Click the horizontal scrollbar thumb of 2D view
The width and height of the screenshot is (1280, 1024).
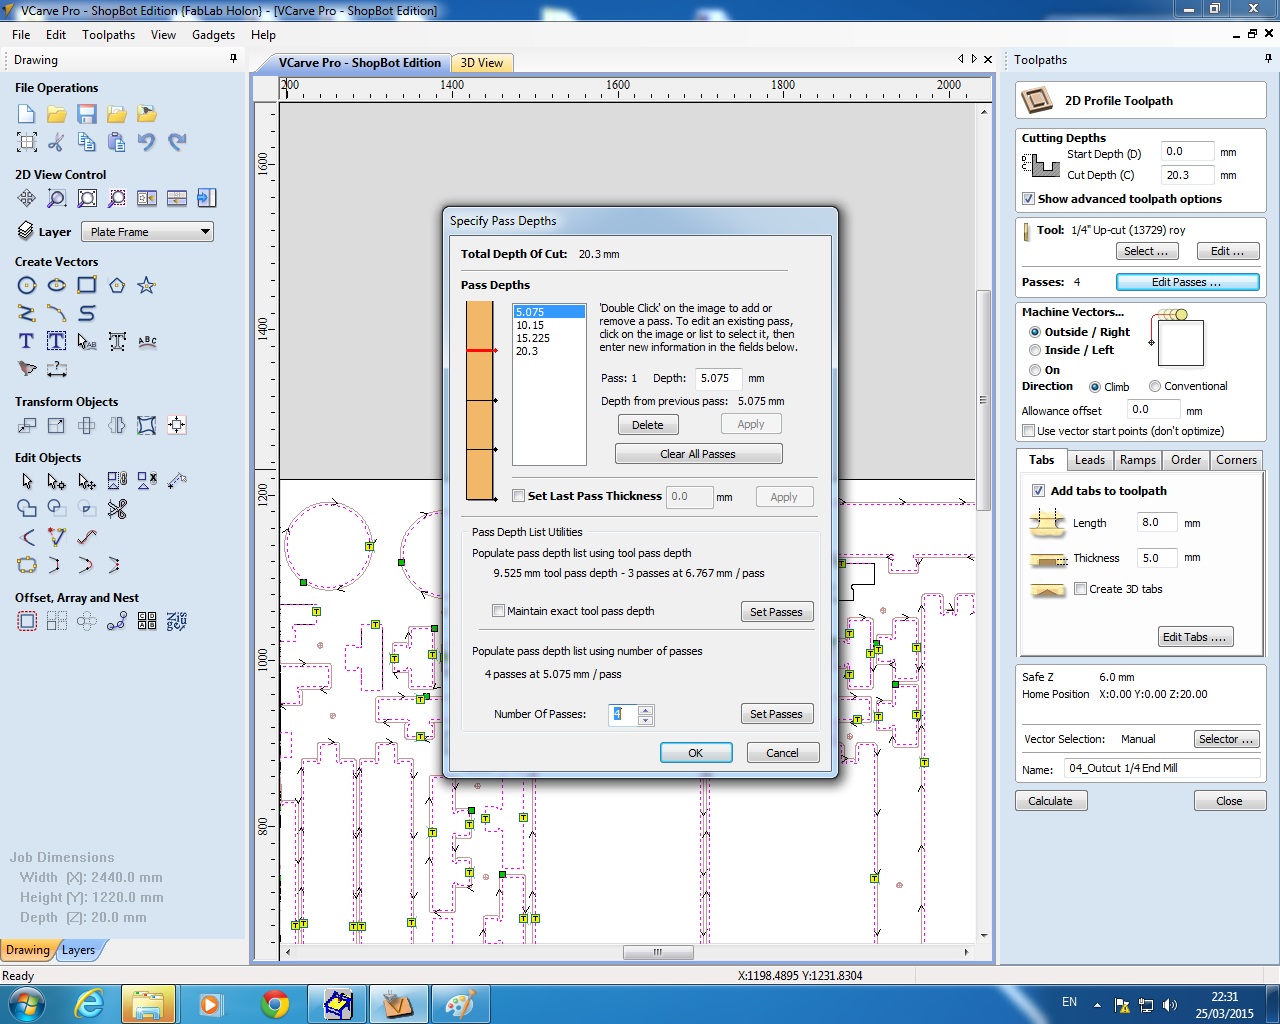pos(657,952)
